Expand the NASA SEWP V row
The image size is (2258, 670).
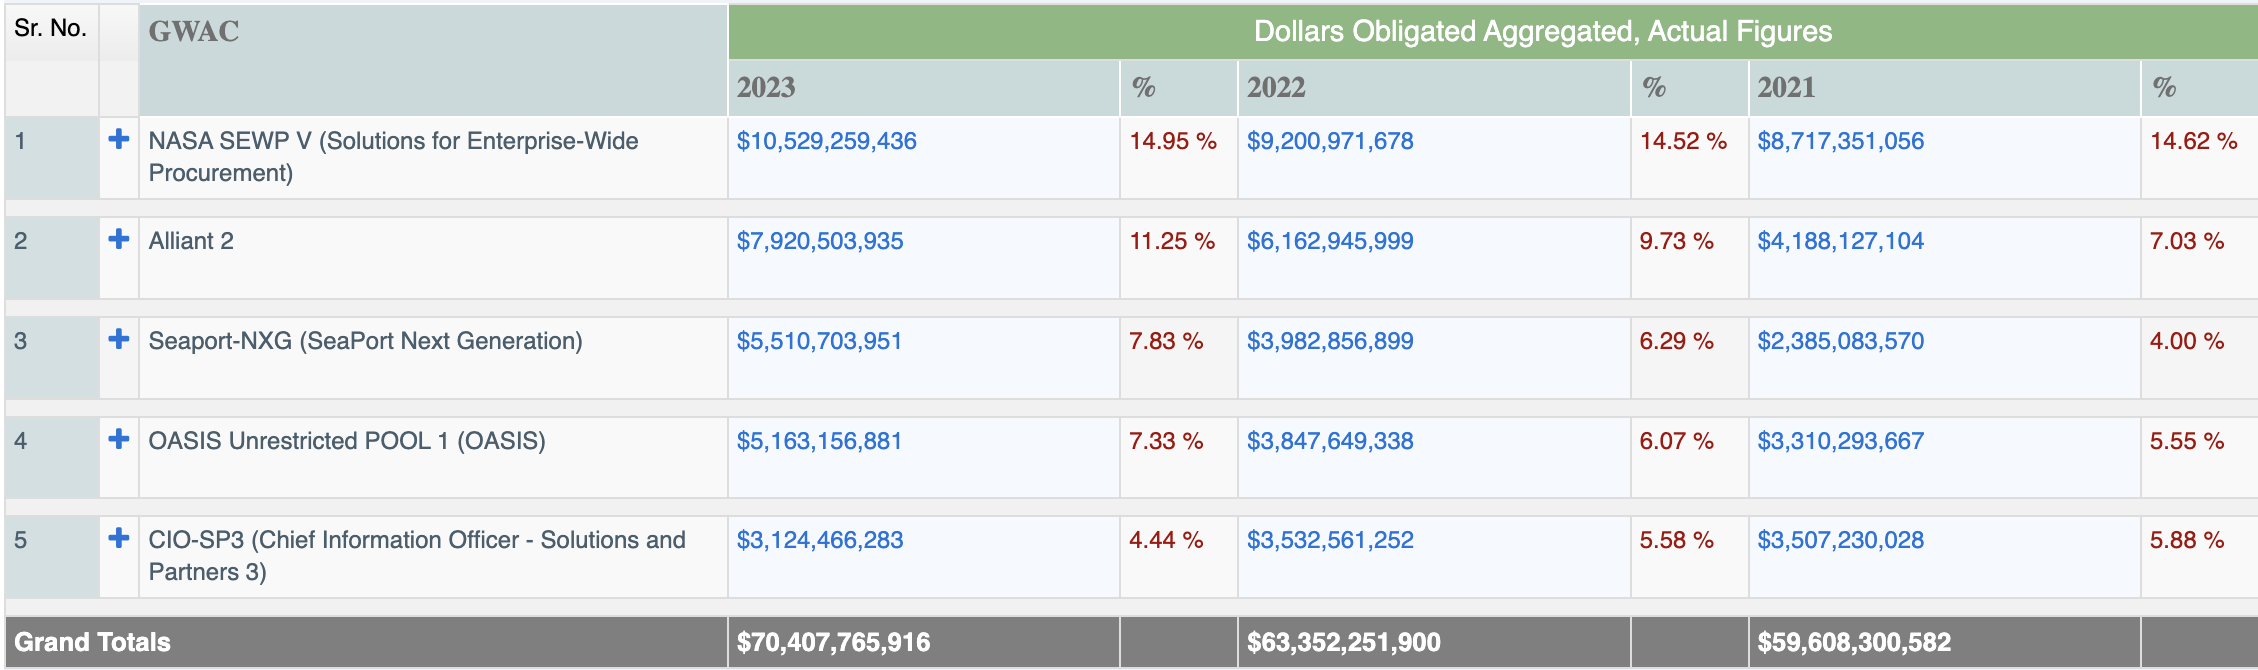tap(118, 139)
